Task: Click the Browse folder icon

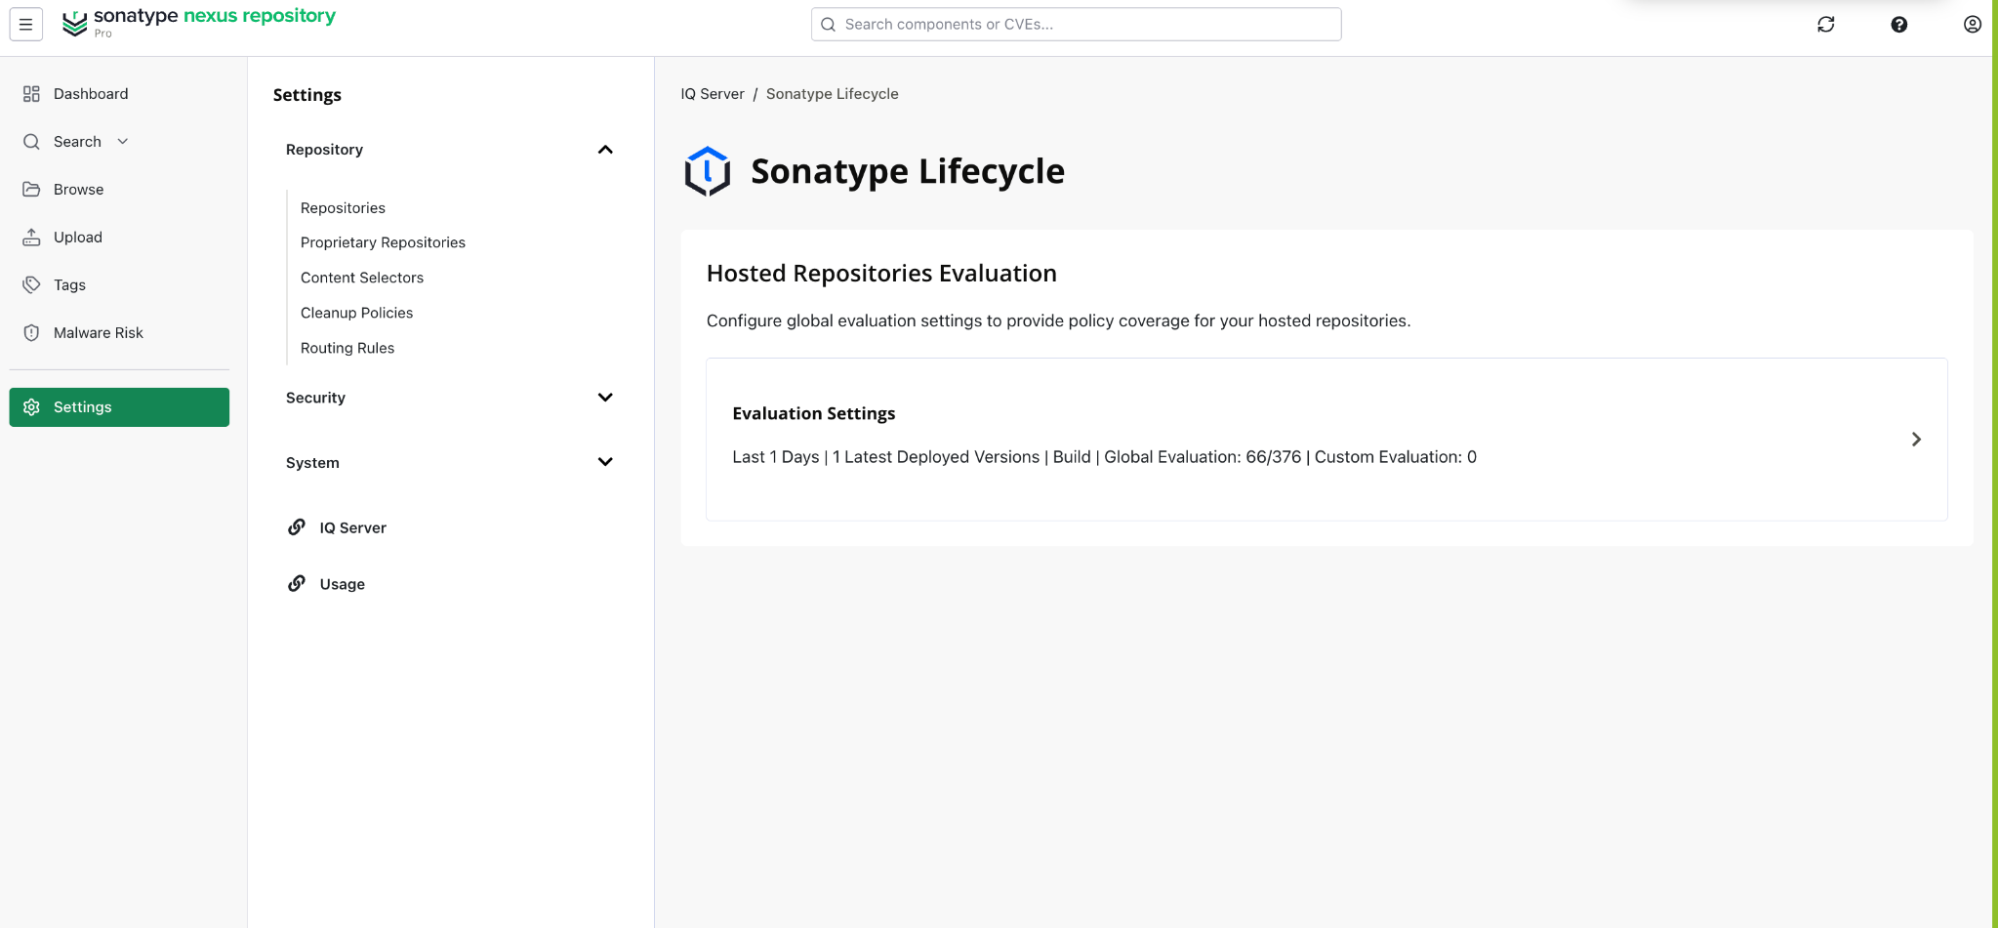Action: tap(32, 189)
